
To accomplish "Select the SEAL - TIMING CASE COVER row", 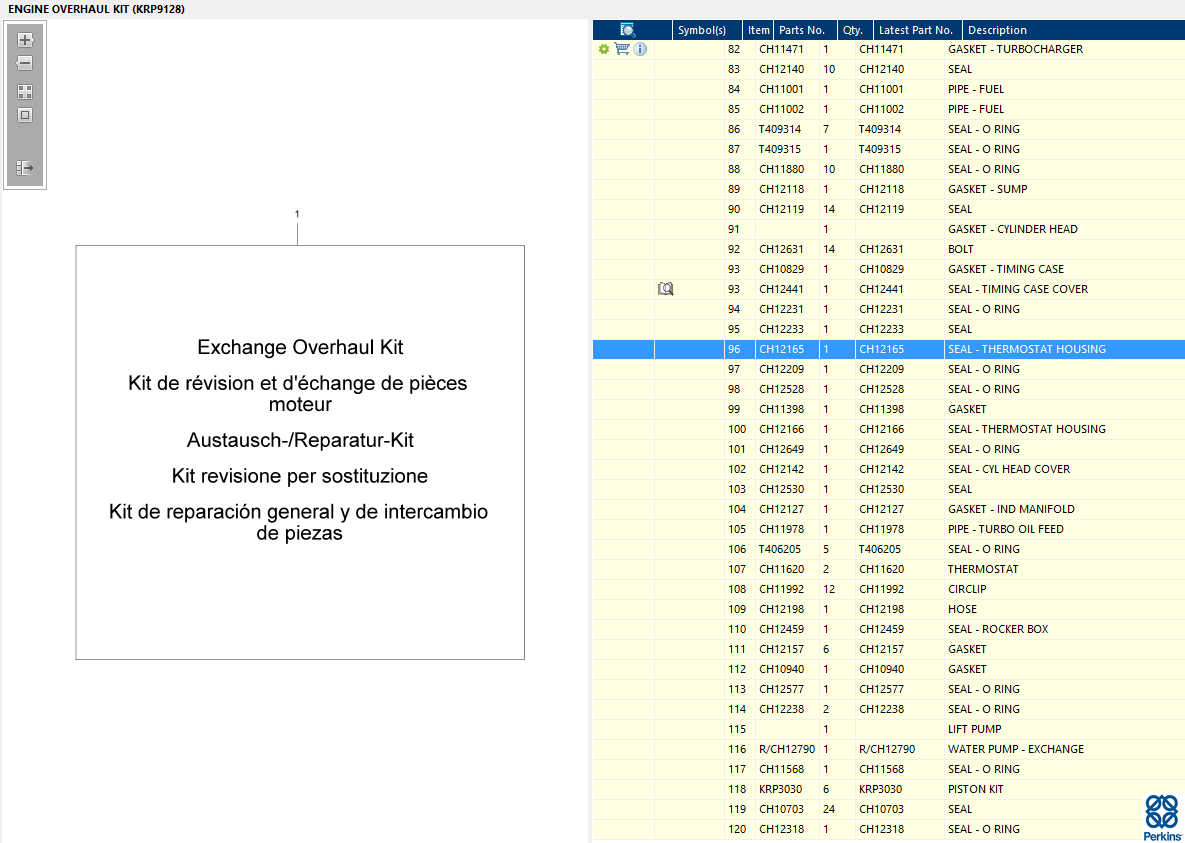I will click(889, 289).
